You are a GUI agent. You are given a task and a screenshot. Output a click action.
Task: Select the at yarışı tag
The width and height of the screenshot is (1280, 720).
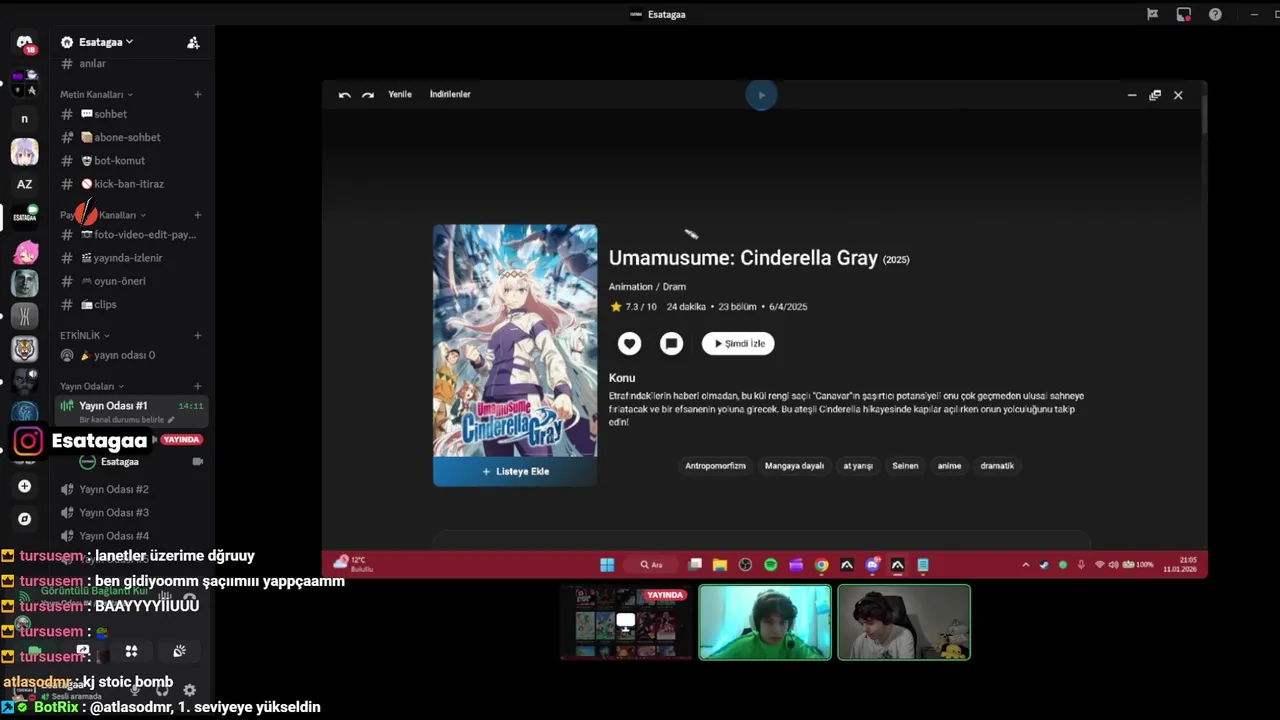pos(858,466)
